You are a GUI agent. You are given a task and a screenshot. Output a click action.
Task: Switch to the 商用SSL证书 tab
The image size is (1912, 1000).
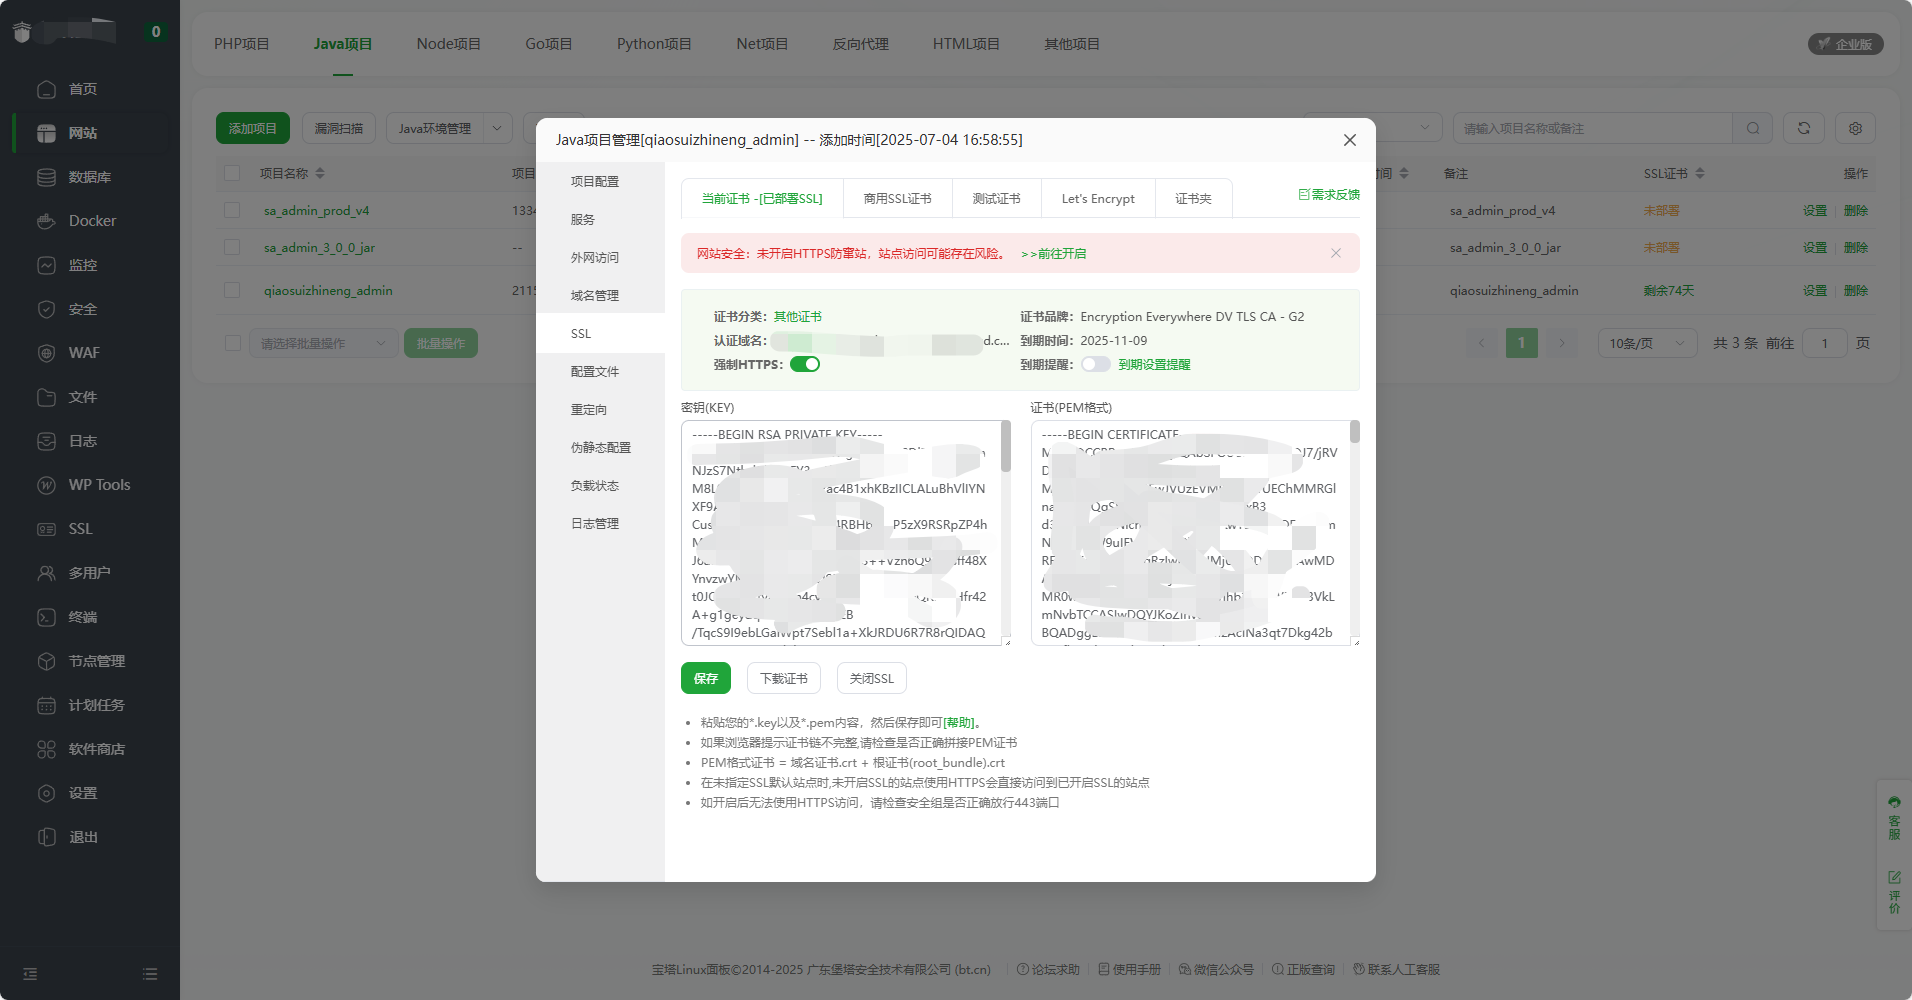point(897,198)
